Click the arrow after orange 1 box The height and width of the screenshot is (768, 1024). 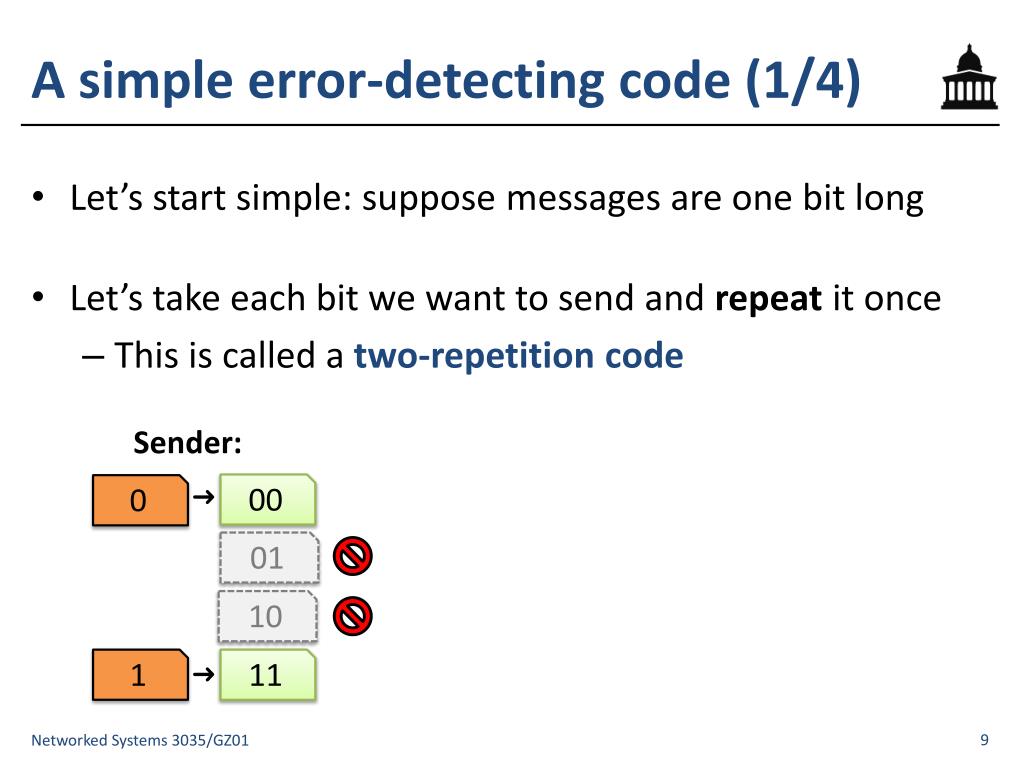(204, 674)
